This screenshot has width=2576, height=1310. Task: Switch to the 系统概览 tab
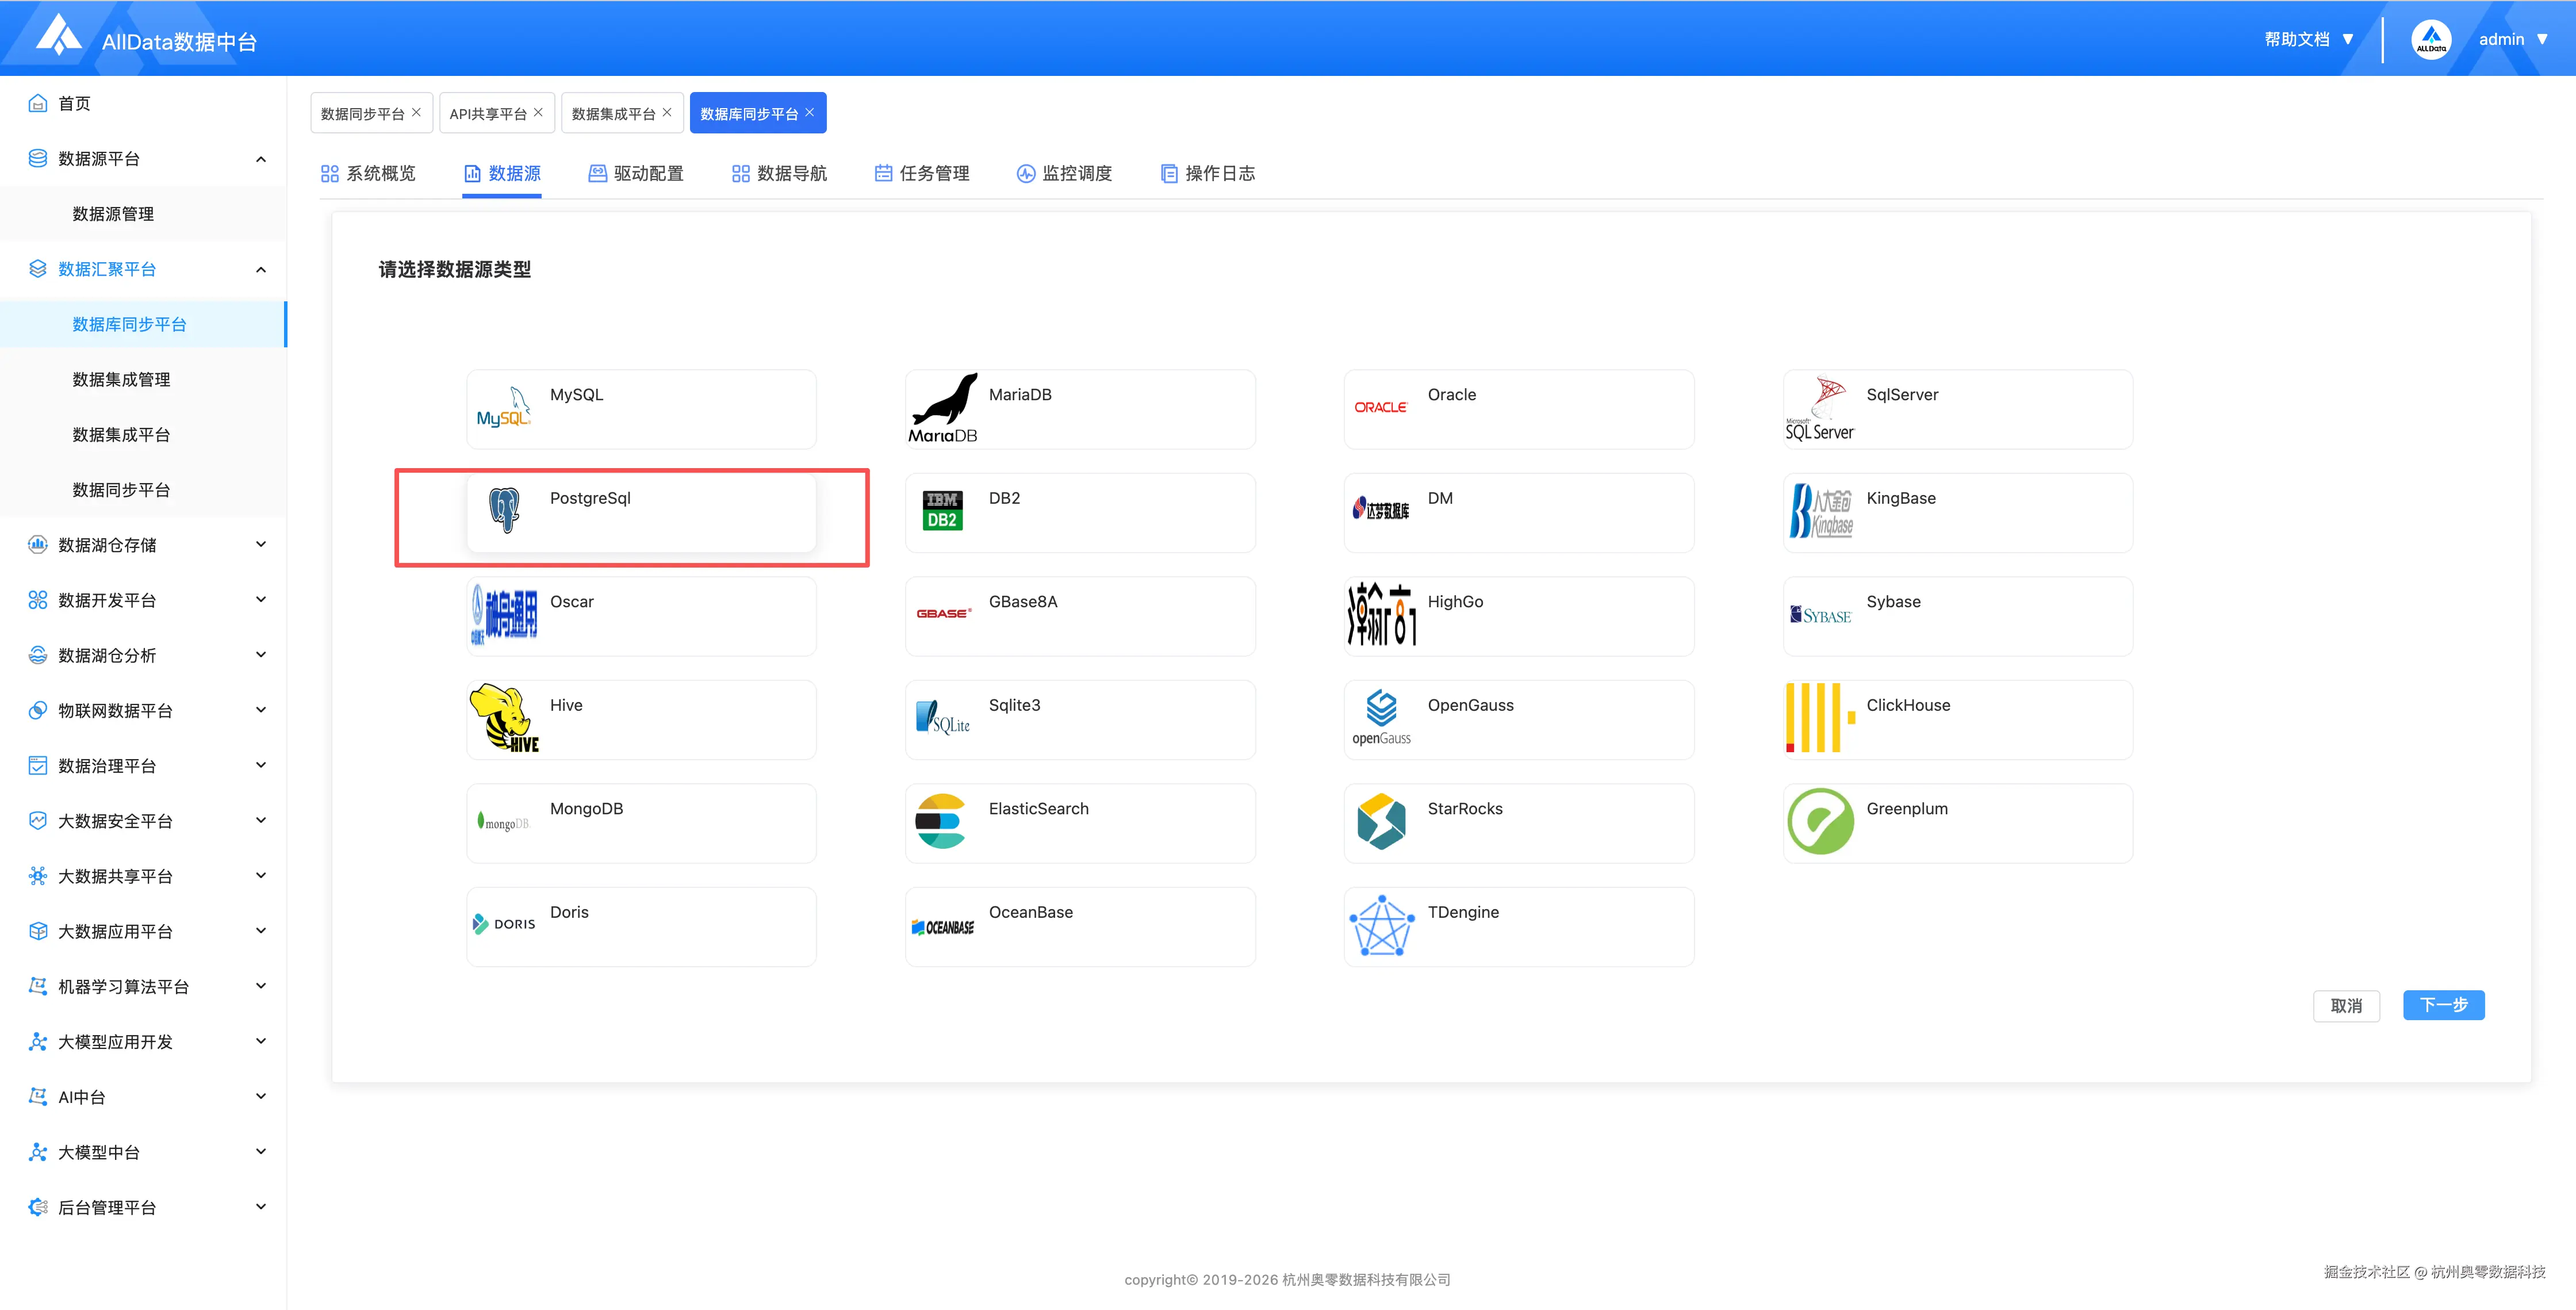[x=368, y=173]
